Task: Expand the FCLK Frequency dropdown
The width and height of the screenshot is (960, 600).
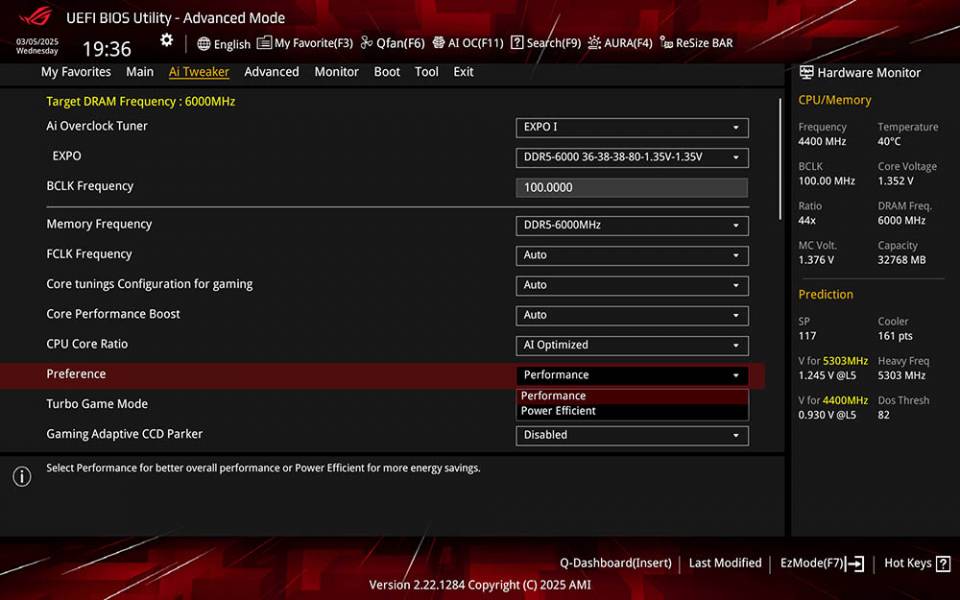Action: point(632,255)
